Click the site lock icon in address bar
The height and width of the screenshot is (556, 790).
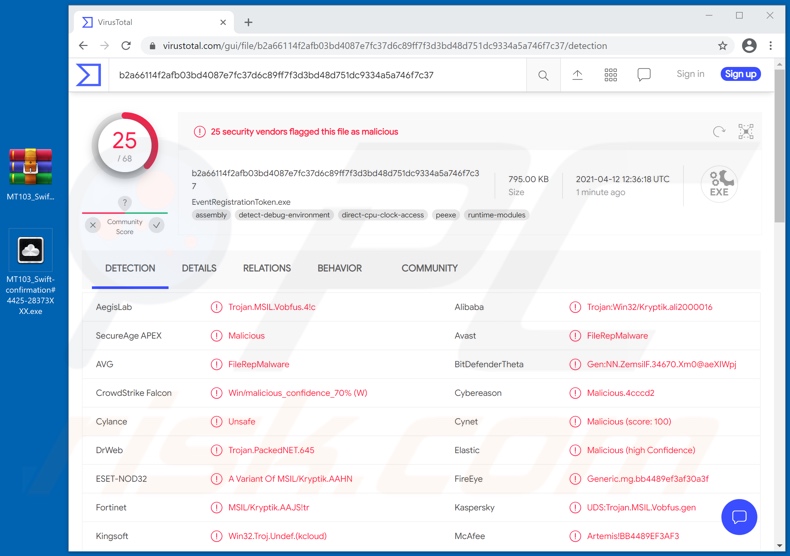click(152, 46)
